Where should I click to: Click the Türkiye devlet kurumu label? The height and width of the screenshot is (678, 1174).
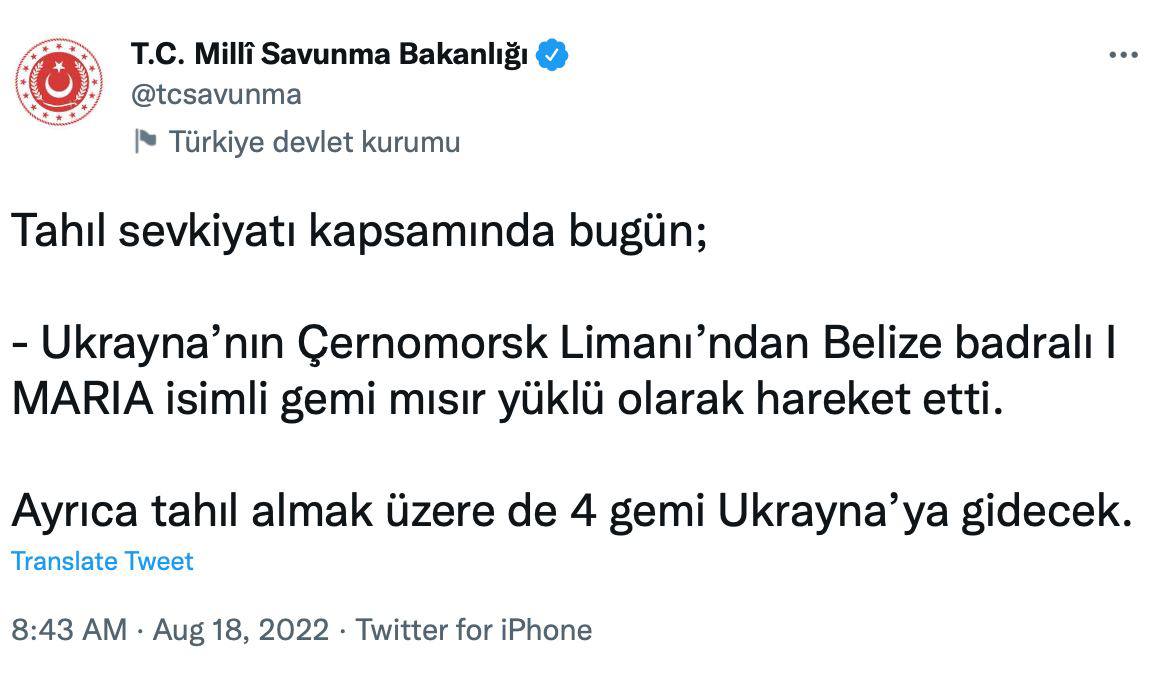click(314, 142)
